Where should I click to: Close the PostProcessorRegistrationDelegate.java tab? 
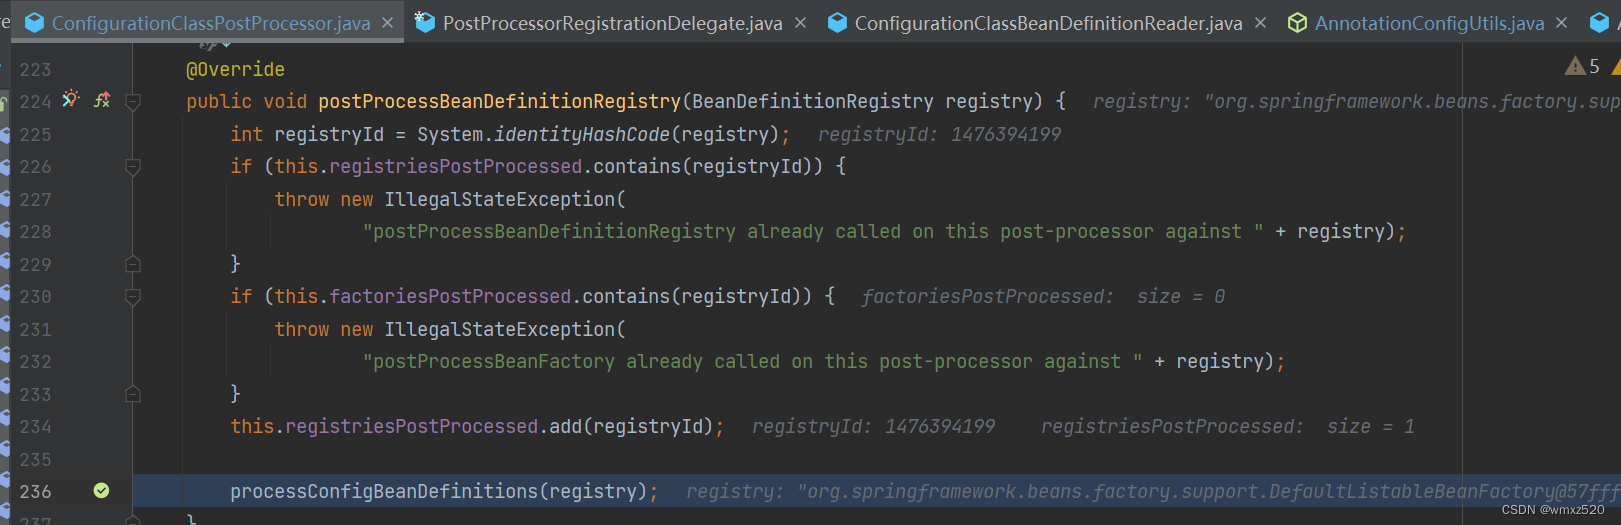[x=800, y=22]
